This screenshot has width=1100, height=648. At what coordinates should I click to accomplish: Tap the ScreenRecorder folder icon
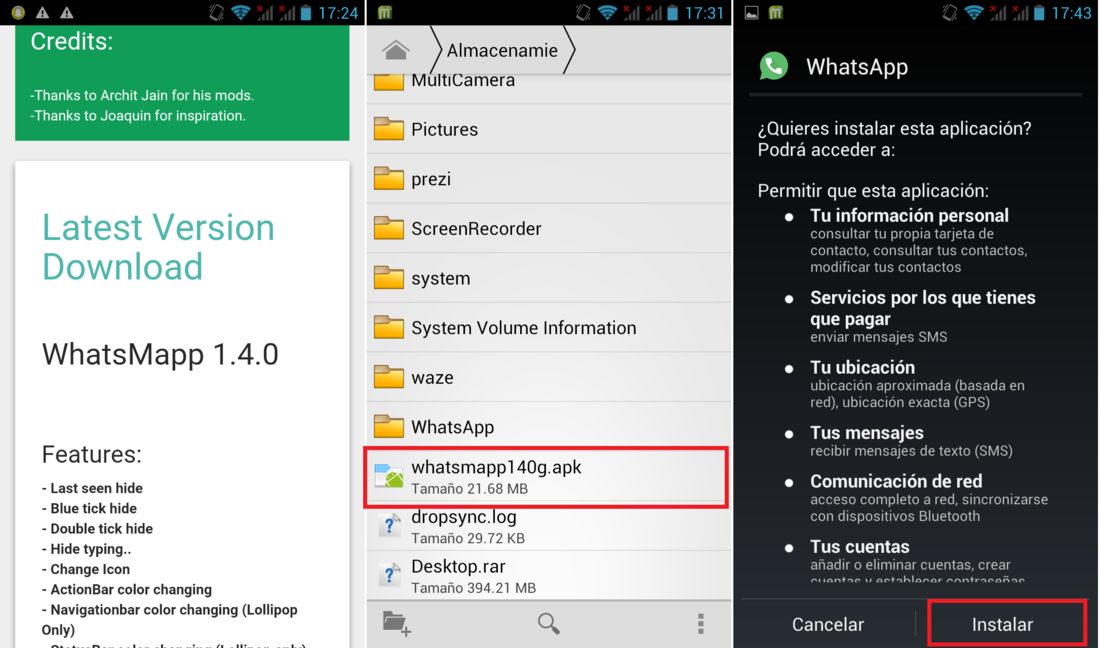(389, 228)
